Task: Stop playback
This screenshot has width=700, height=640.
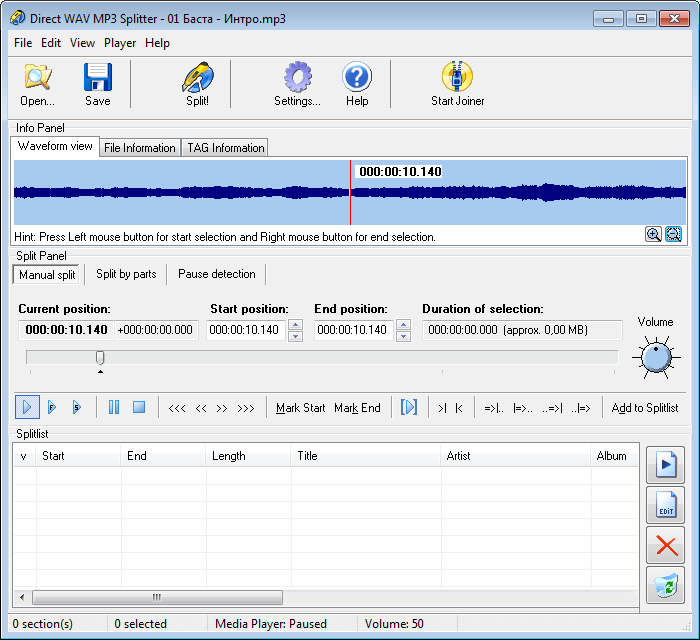Action: tap(139, 407)
